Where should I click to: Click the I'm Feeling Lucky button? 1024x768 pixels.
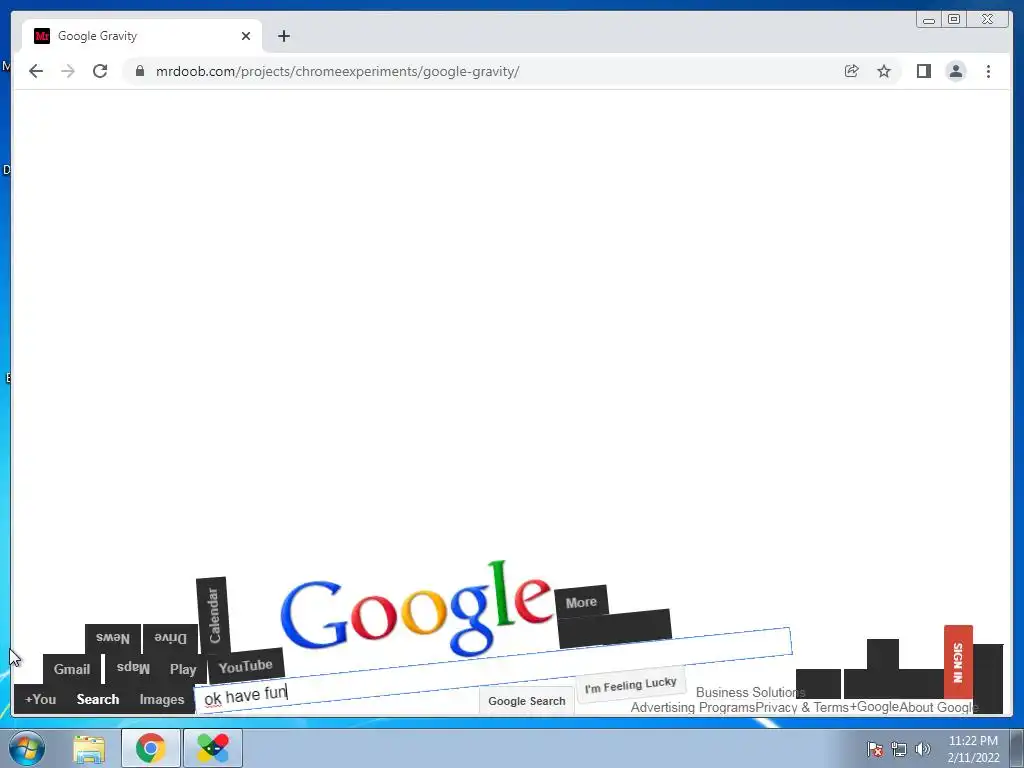[631, 684]
